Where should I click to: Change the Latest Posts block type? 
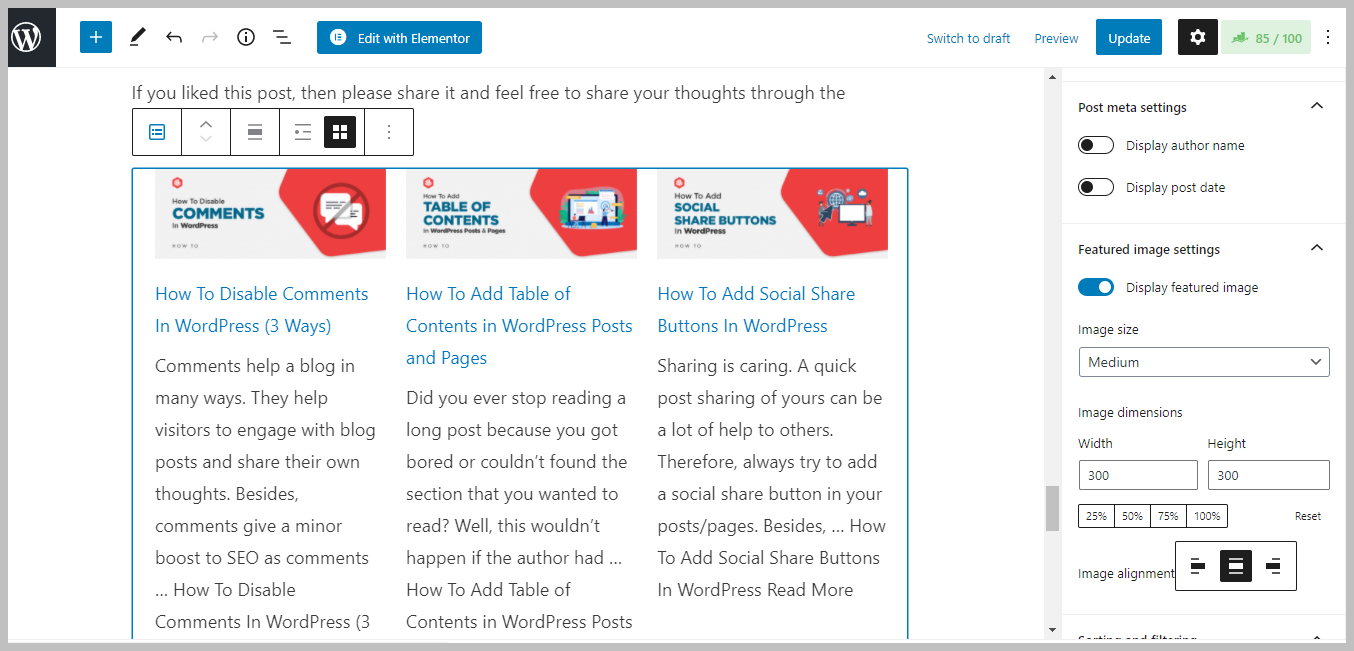pyautogui.click(x=157, y=132)
